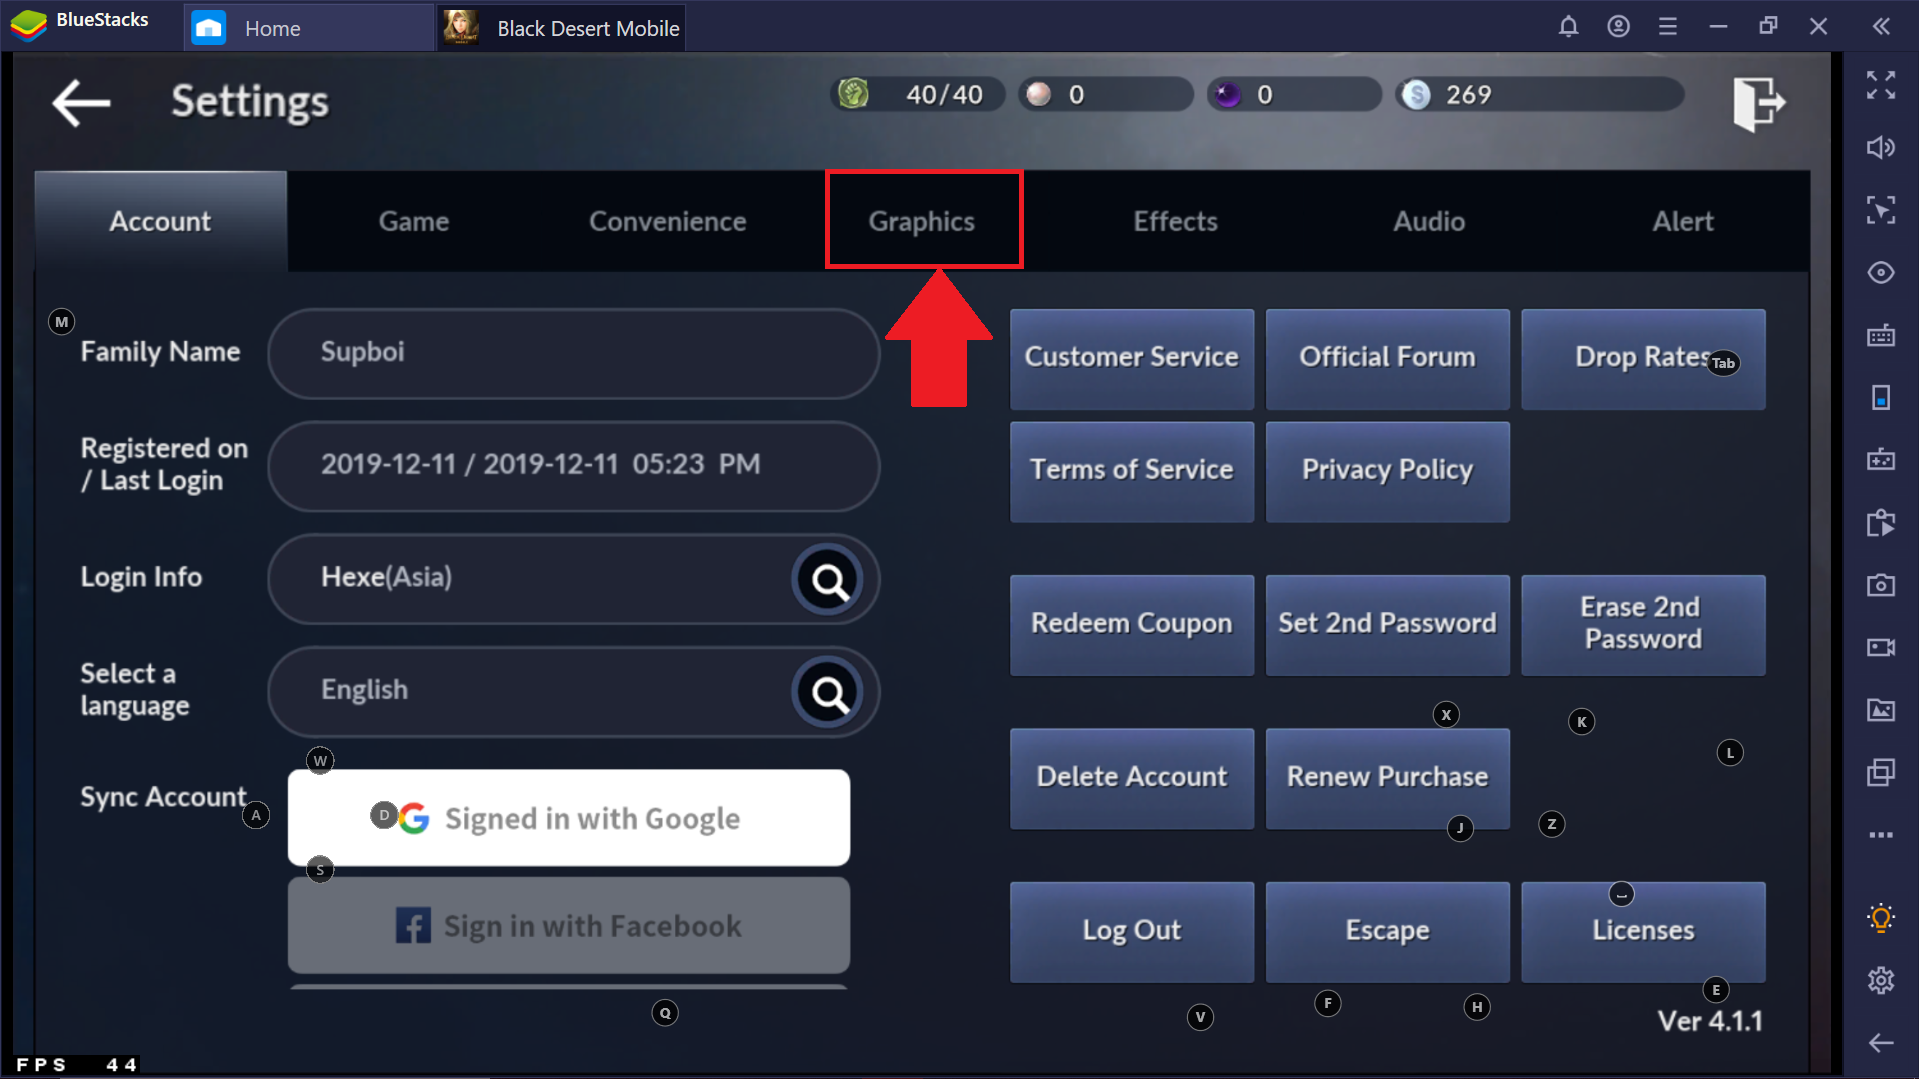The width and height of the screenshot is (1919, 1079).
Task: Collapse the BlueStacks sidebar chevrons
Action: pyautogui.click(x=1881, y=27)
